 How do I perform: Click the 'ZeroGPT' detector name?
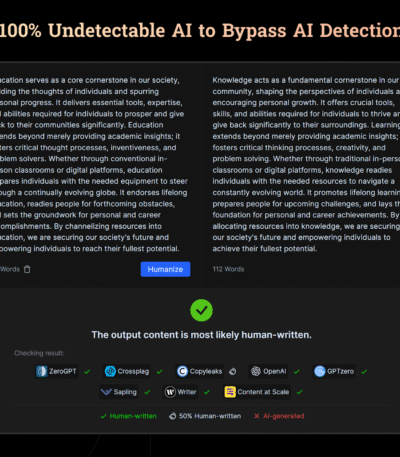coord(63,371)
